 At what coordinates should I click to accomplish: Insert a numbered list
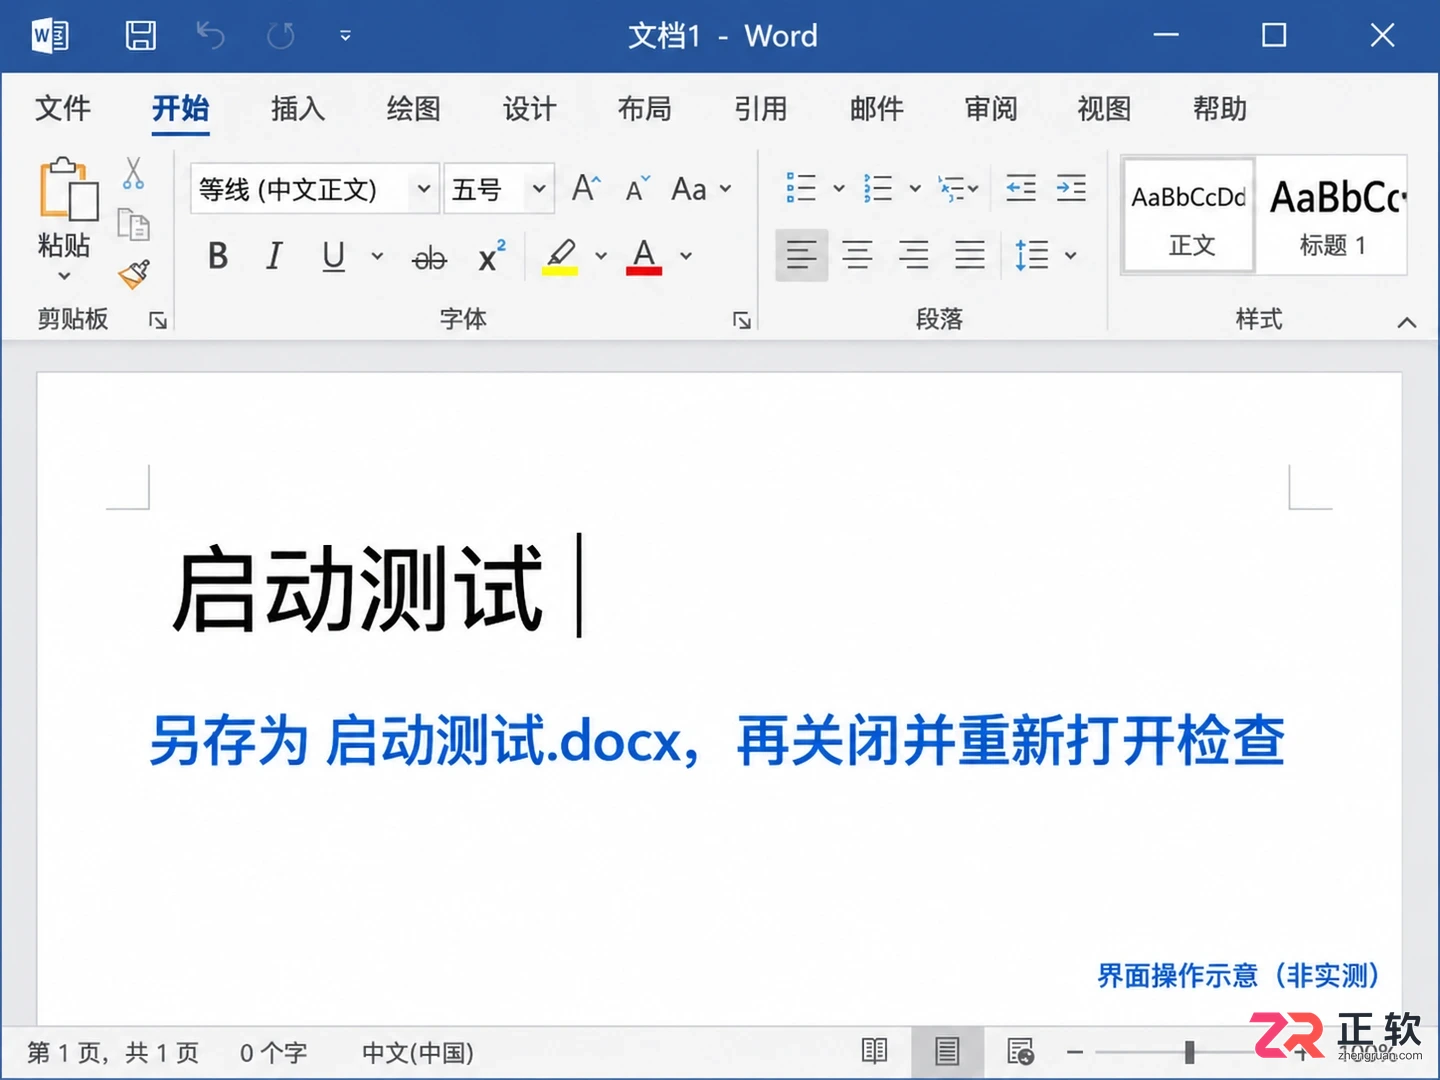pyautogui.click(x=878, y=188)
